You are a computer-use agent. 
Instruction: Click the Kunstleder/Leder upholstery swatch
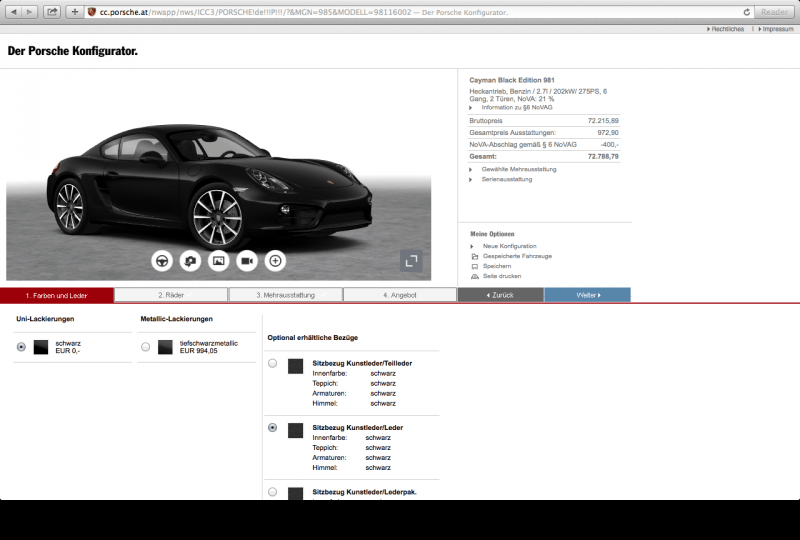pyautogui.click(x=295, y=430)
